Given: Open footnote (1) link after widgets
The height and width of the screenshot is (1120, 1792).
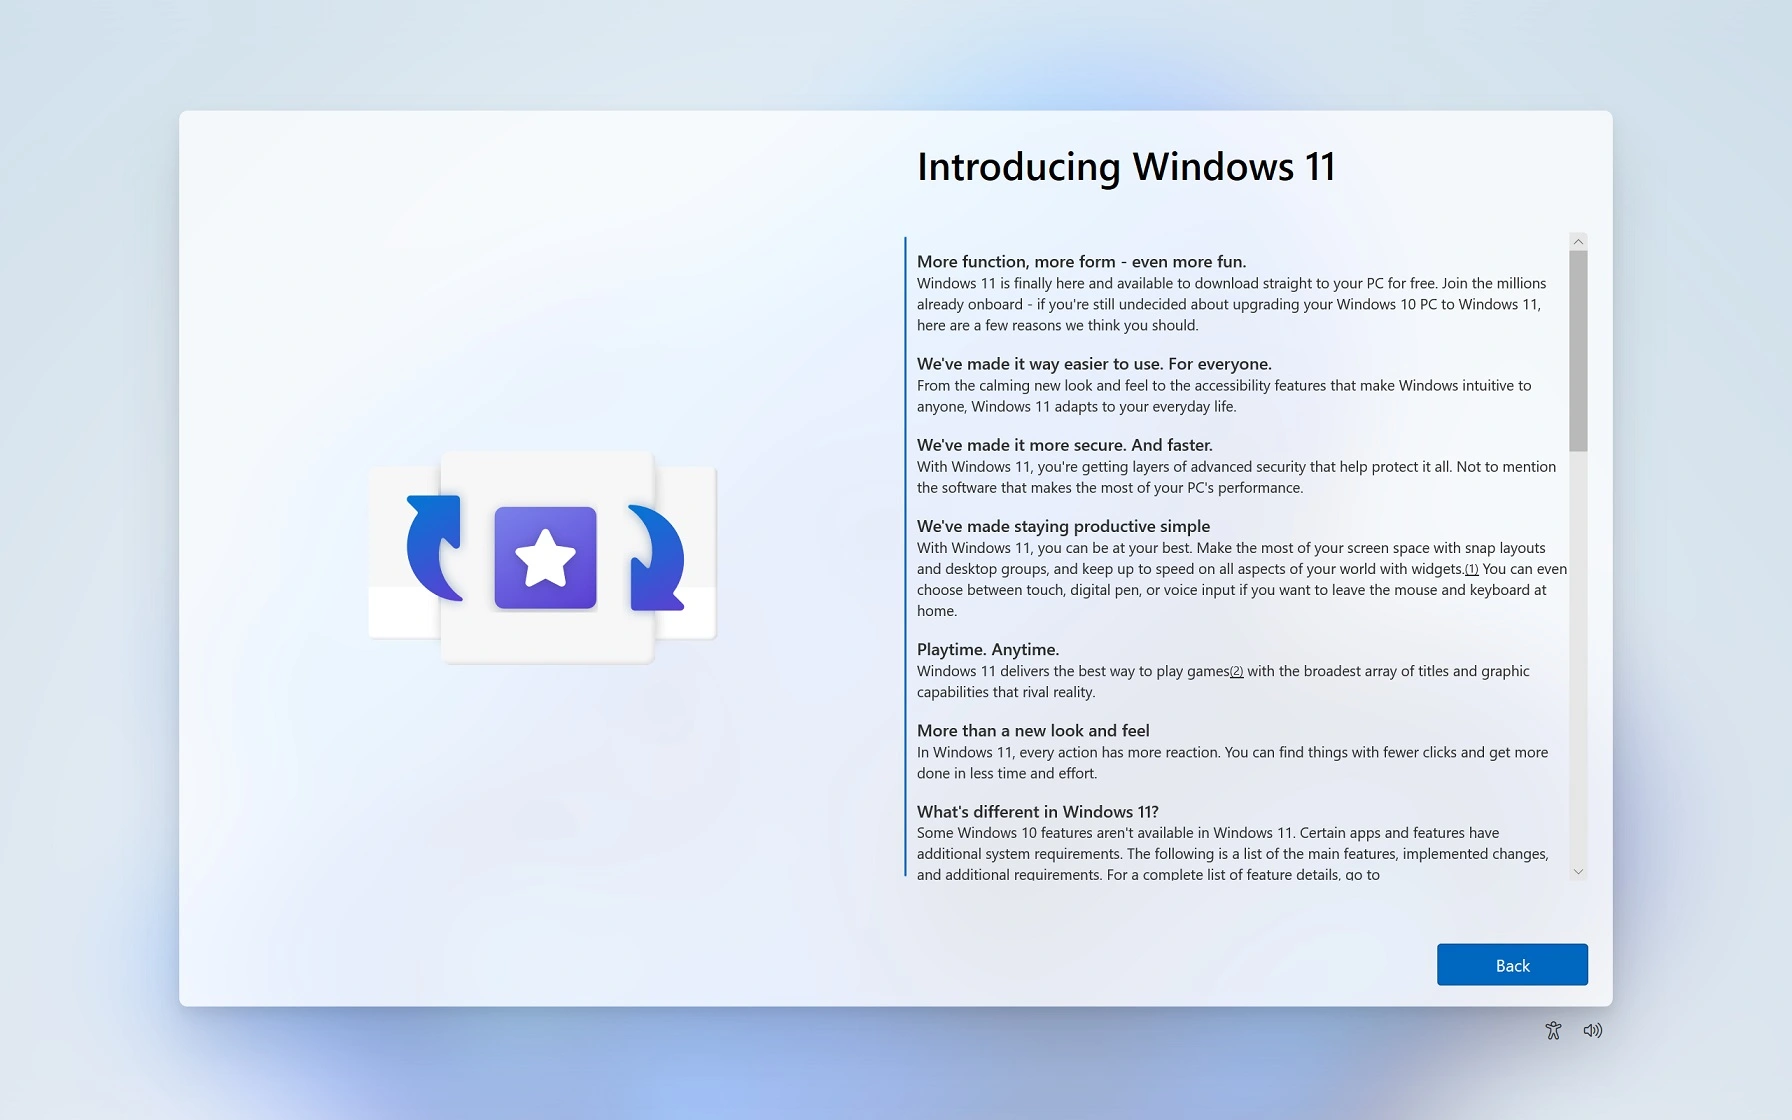Looking at the screenshot, I should coord(1471,569).
